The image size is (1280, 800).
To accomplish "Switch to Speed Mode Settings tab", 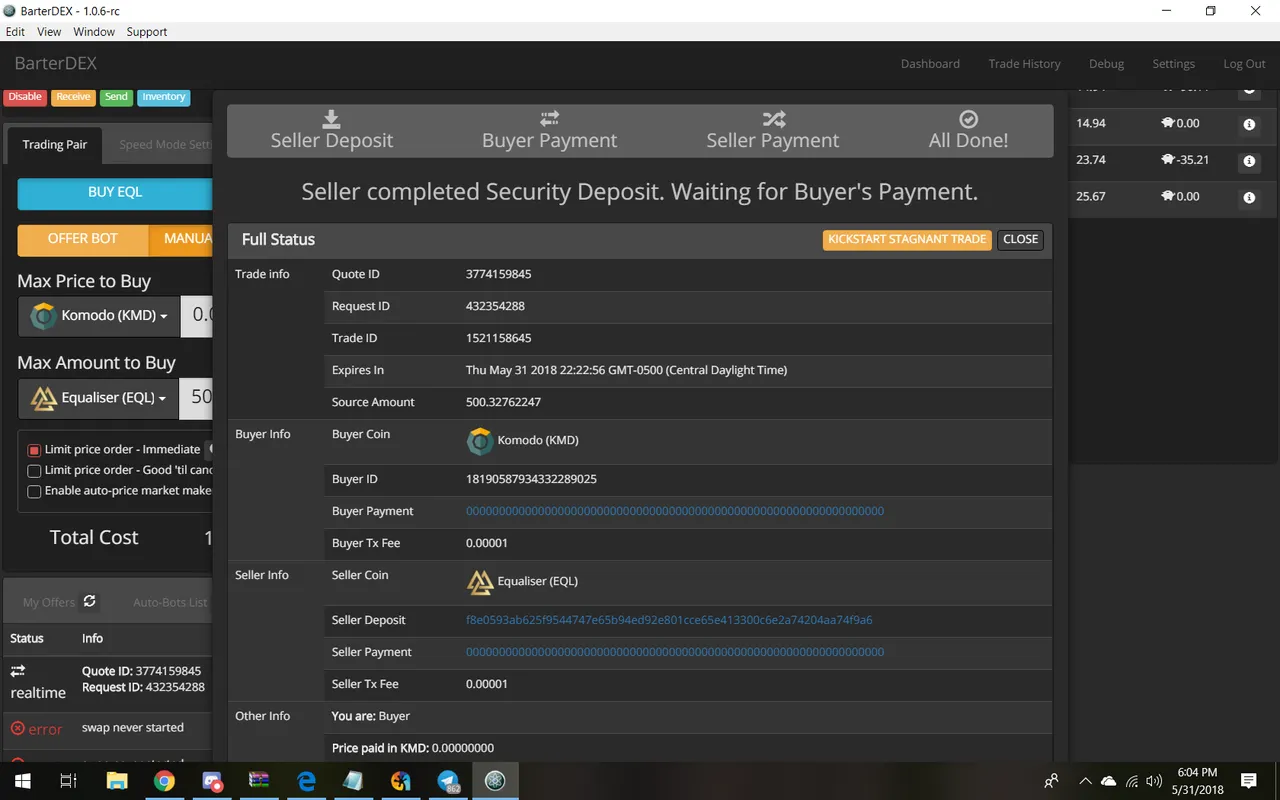I will pos(164,145).
